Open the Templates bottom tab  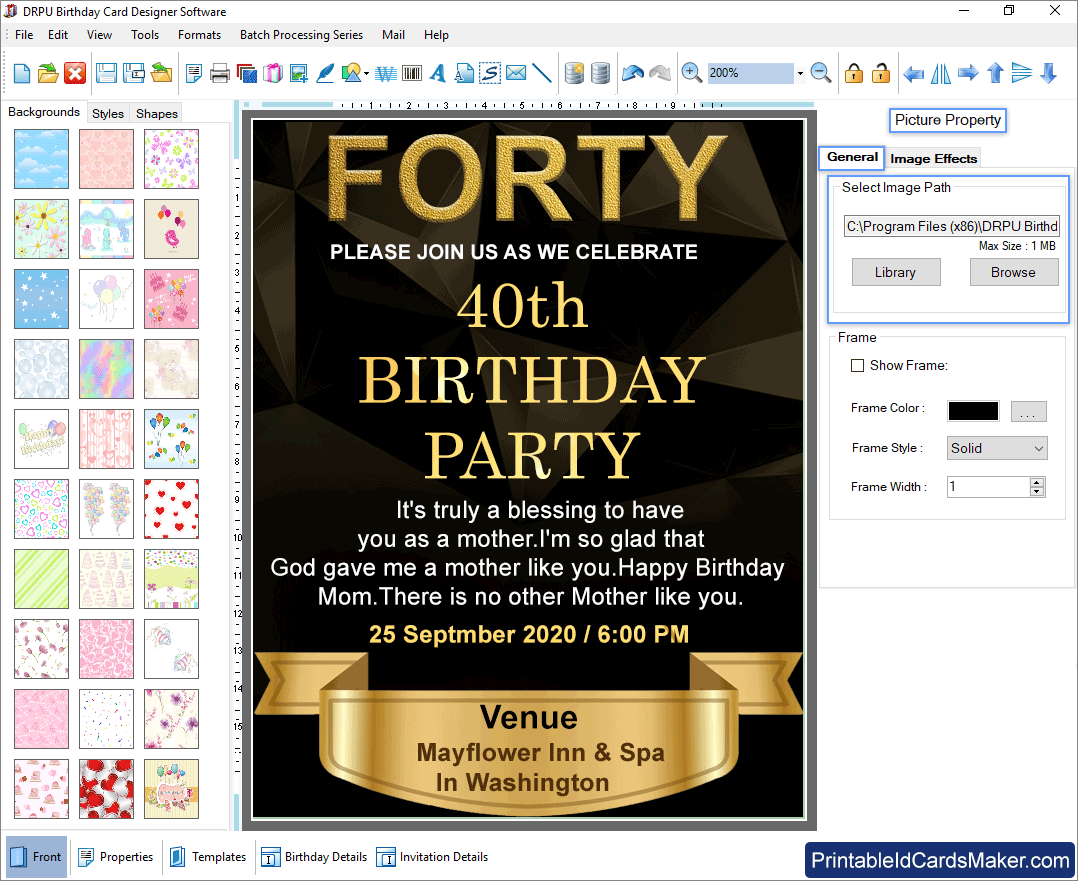click(x=208, y=857)
